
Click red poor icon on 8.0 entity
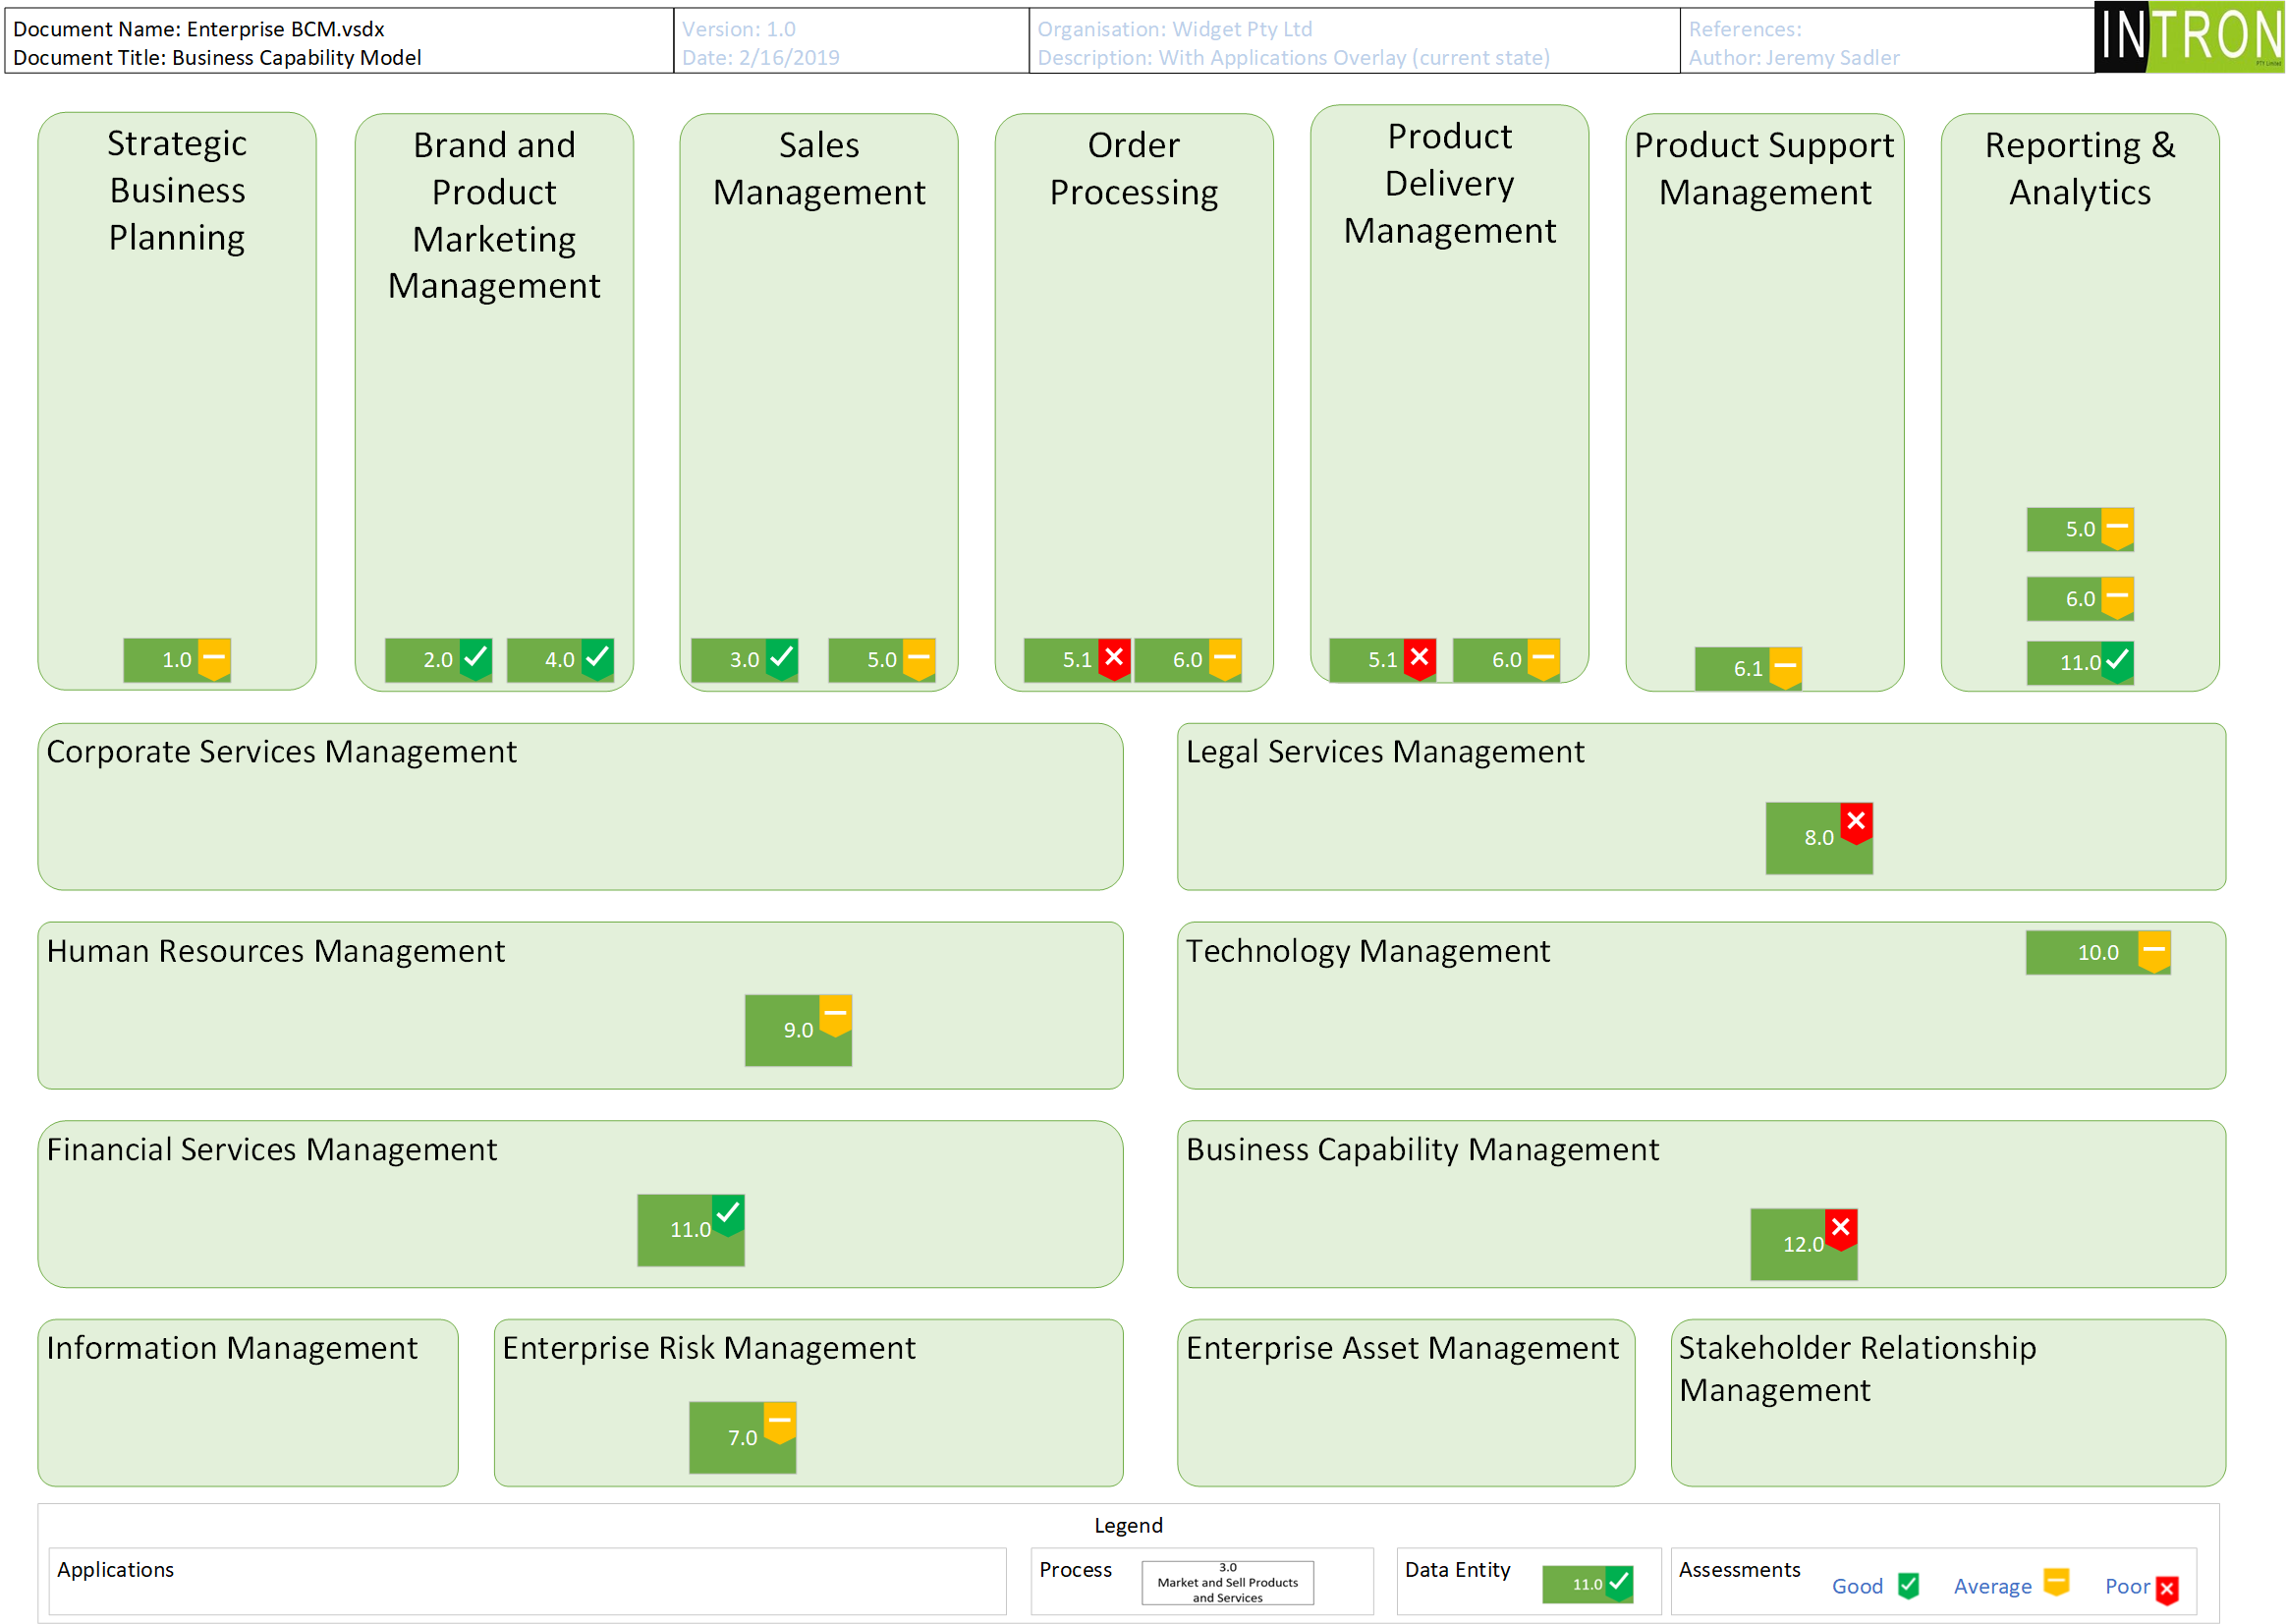[x=1856, y=822]
